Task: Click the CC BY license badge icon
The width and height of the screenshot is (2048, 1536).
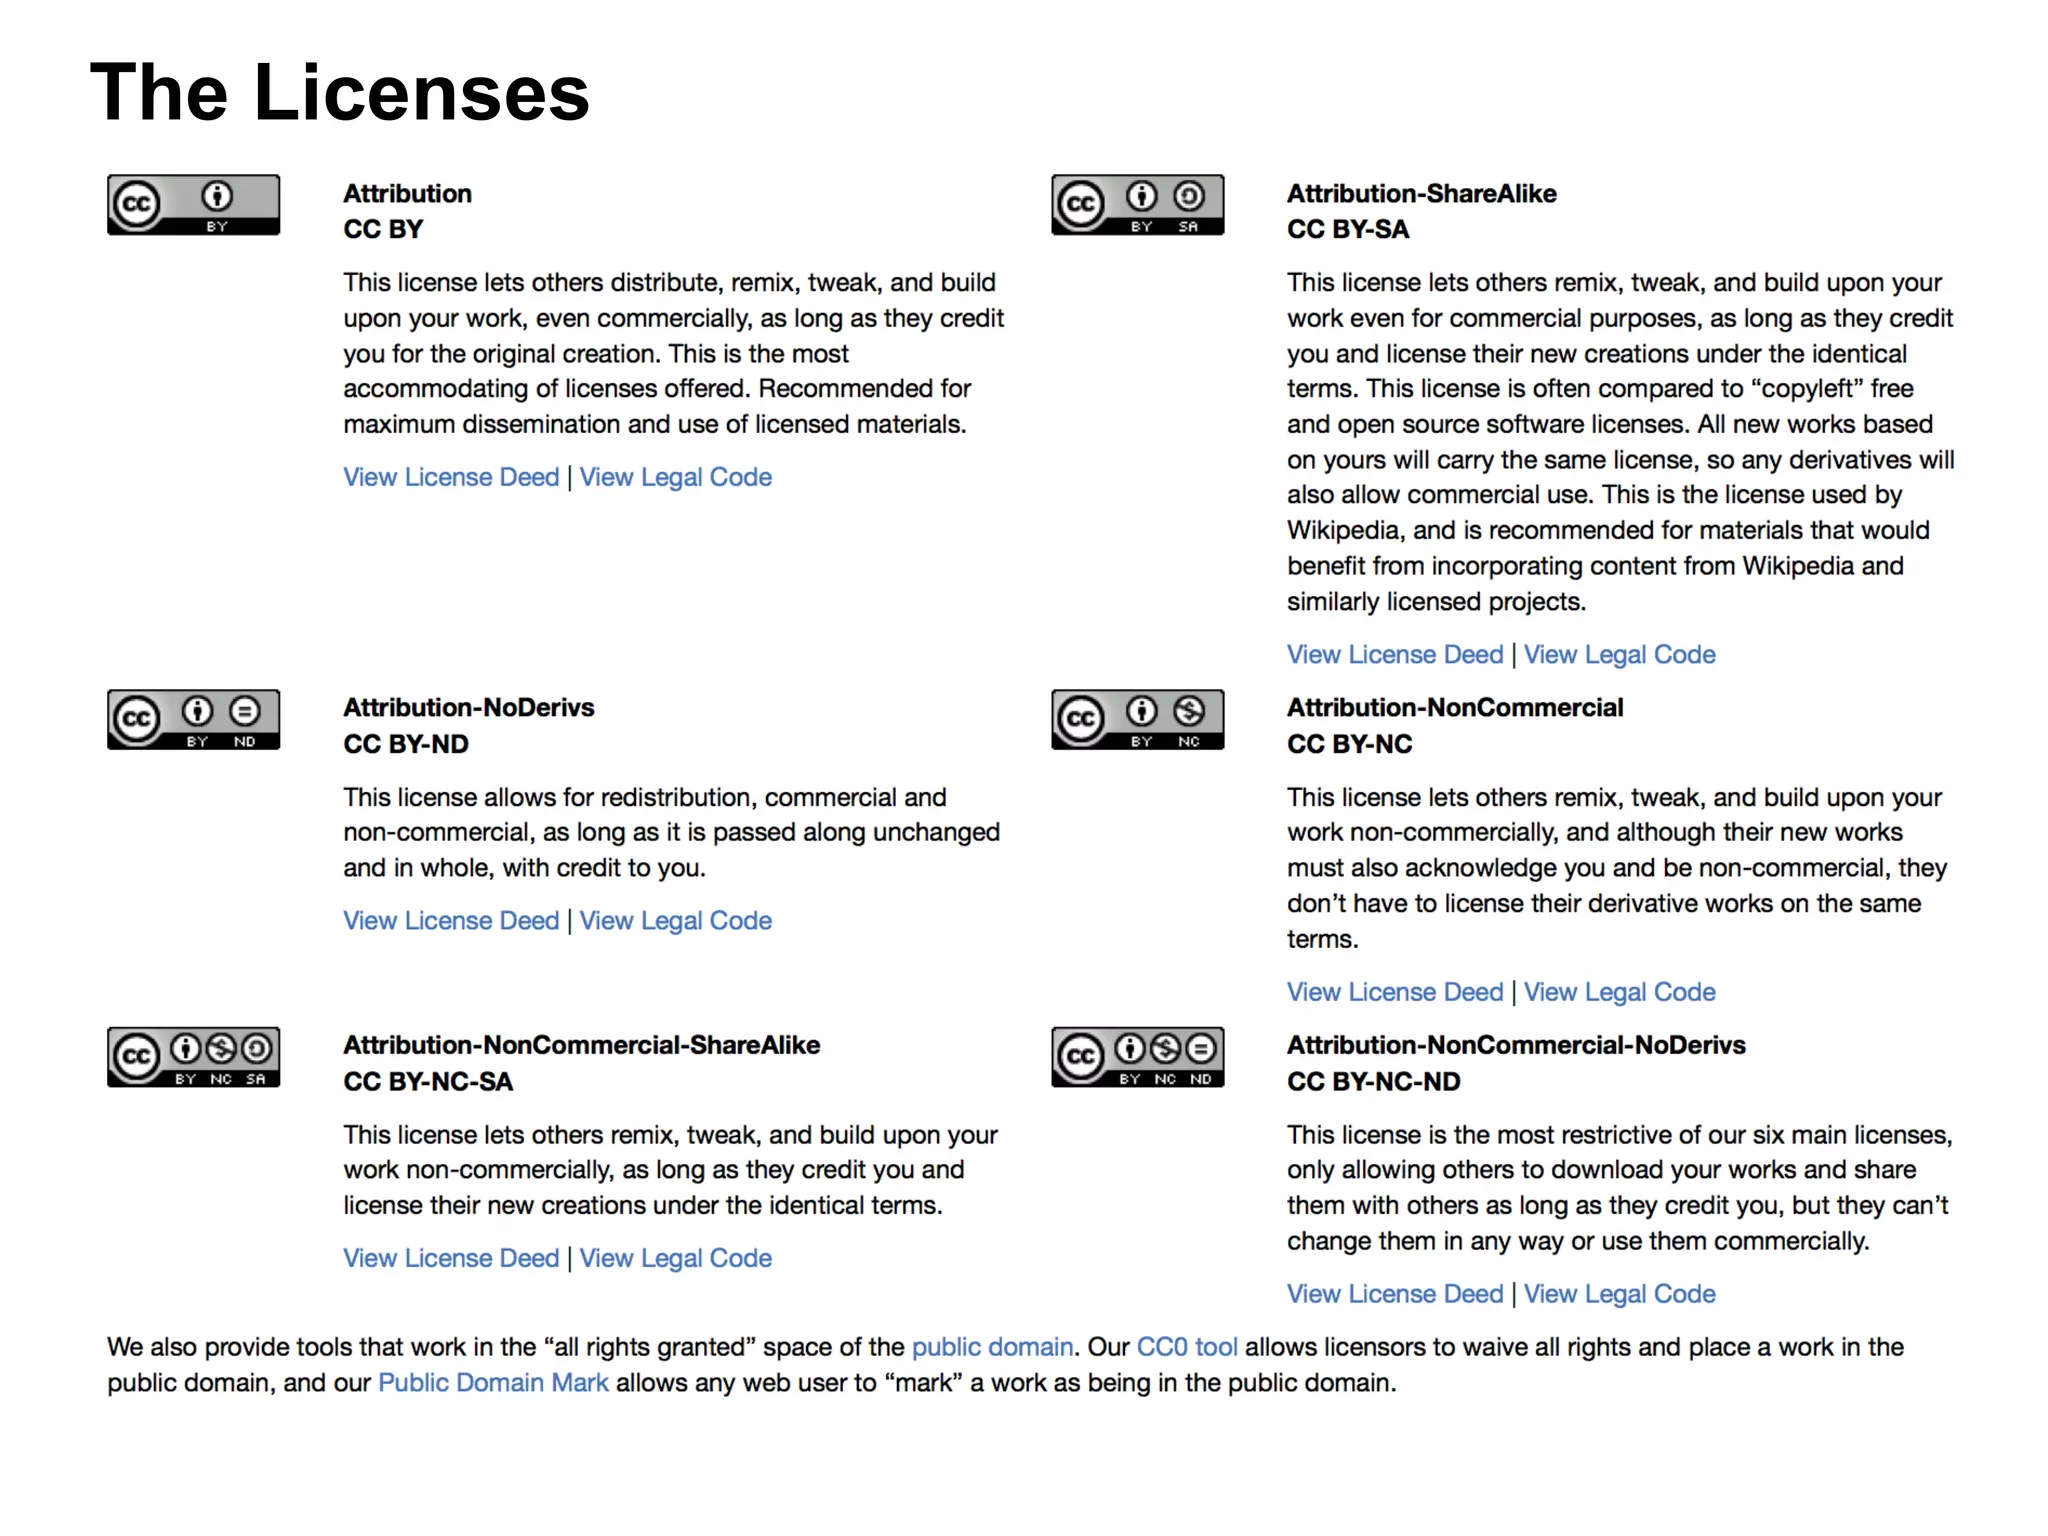Action: 193,205
